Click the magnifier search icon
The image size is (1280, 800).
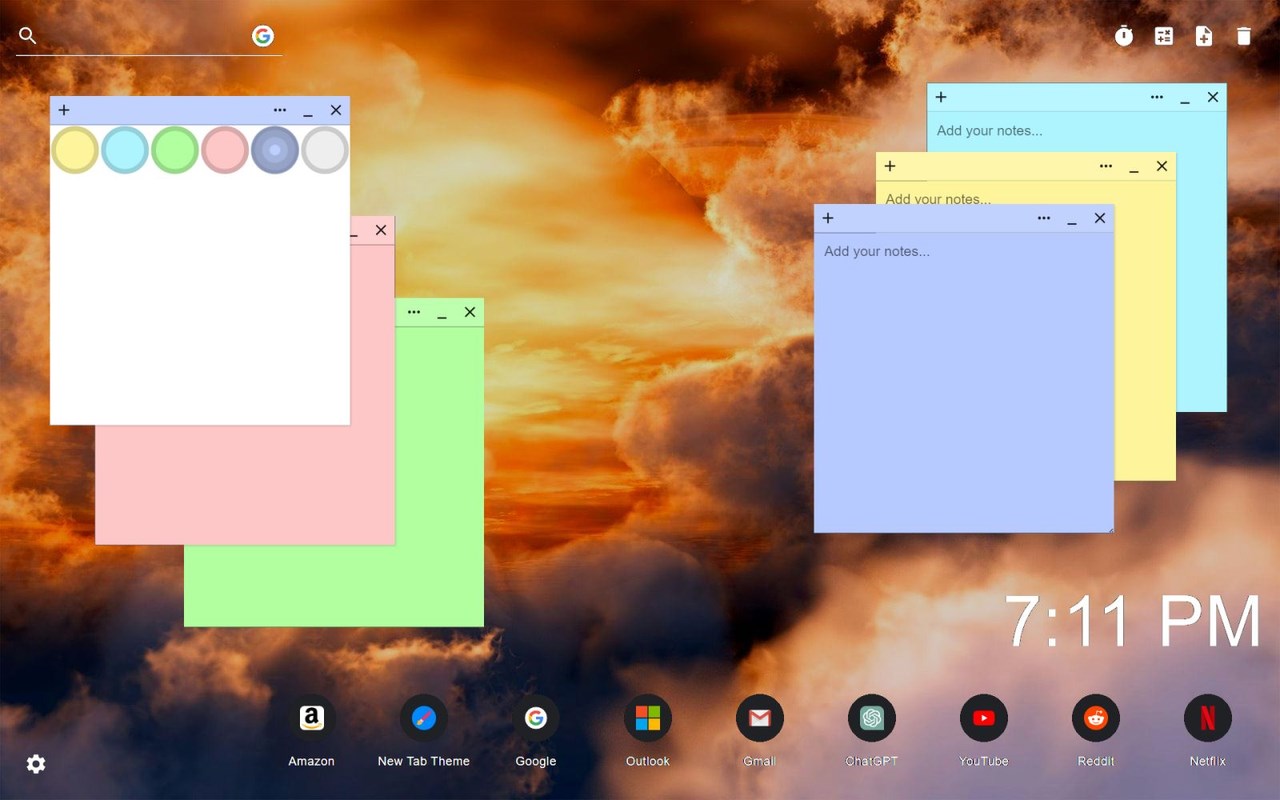coord(28,36)
